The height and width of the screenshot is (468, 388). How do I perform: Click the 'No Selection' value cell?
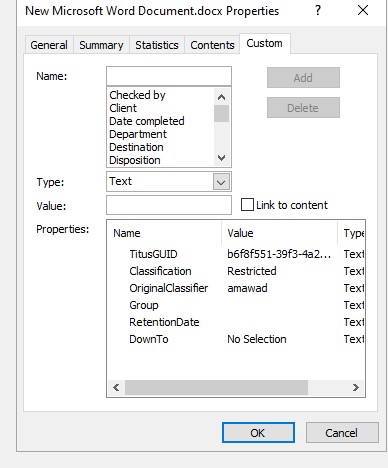pyautogui.click(x=257, y=339)
